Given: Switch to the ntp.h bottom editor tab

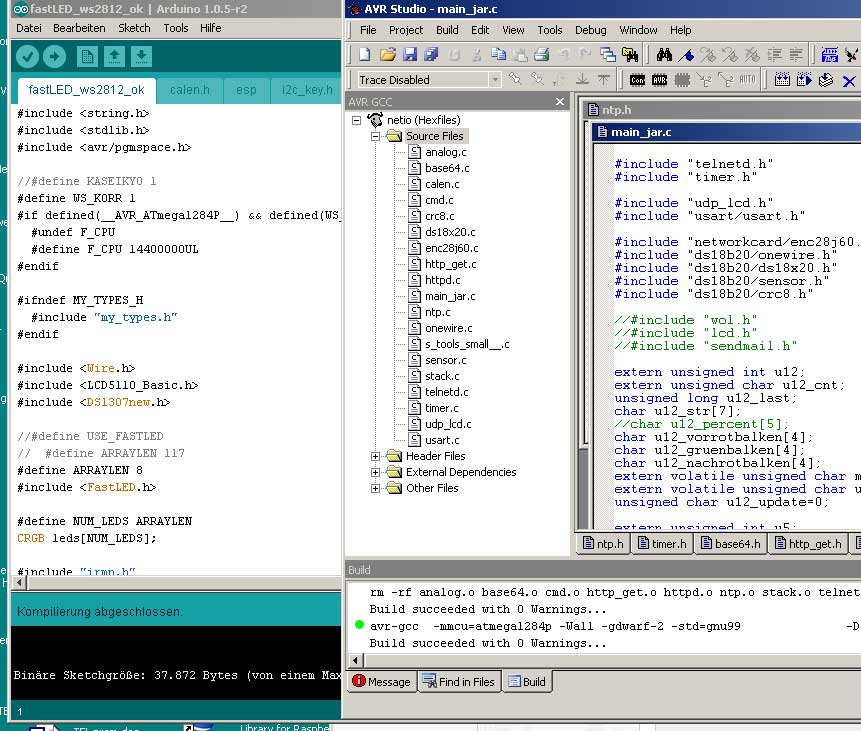Looking at the screenshot, I should point(603,544).
